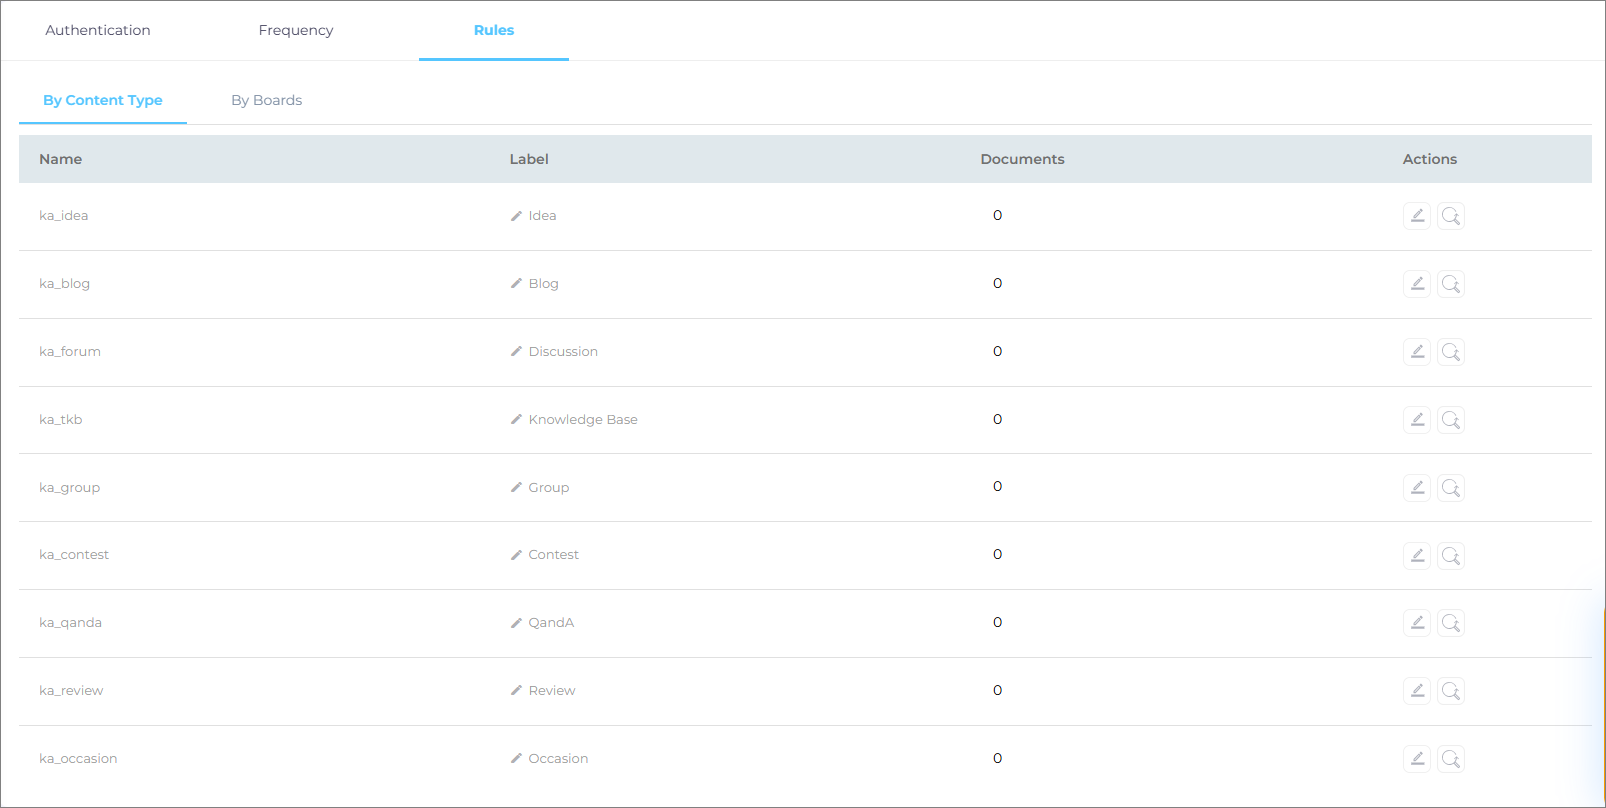Select the By Content Type sub-tab
This screenshot has width=1606, height=808.
pyautogui.click(x=103, y=100)
